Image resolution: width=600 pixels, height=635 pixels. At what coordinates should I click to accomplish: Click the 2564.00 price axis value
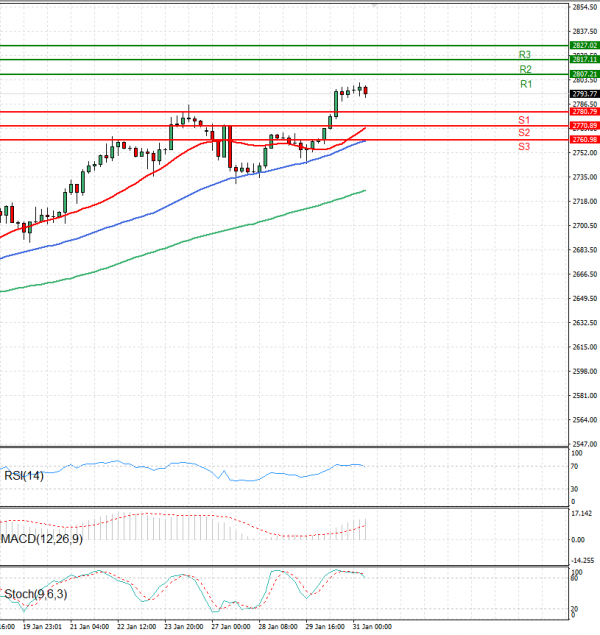tap(585, 420)
